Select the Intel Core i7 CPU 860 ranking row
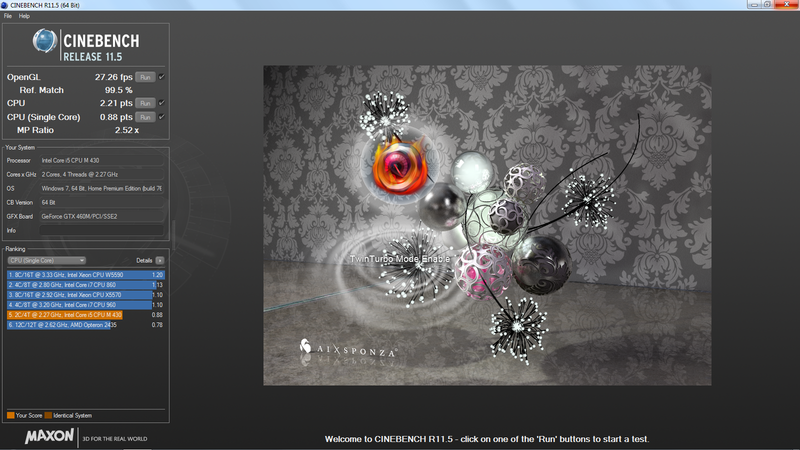The image size is (800, 450). pos(86,285)
